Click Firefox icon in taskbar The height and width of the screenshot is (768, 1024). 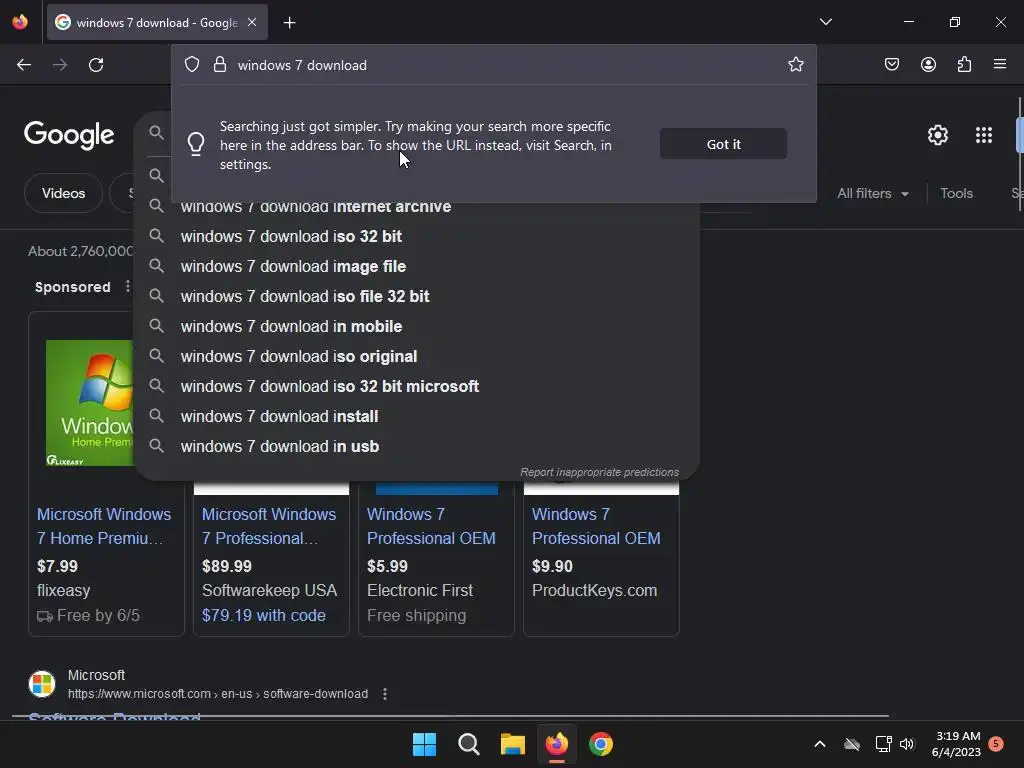coord(556,744)
